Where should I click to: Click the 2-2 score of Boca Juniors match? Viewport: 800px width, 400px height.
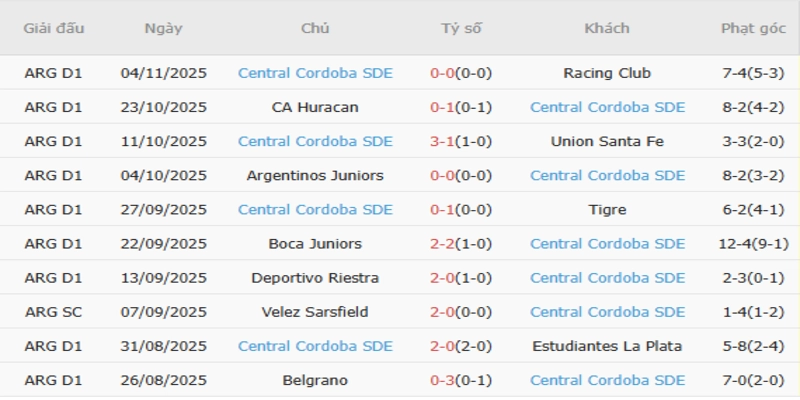[461, 243]
